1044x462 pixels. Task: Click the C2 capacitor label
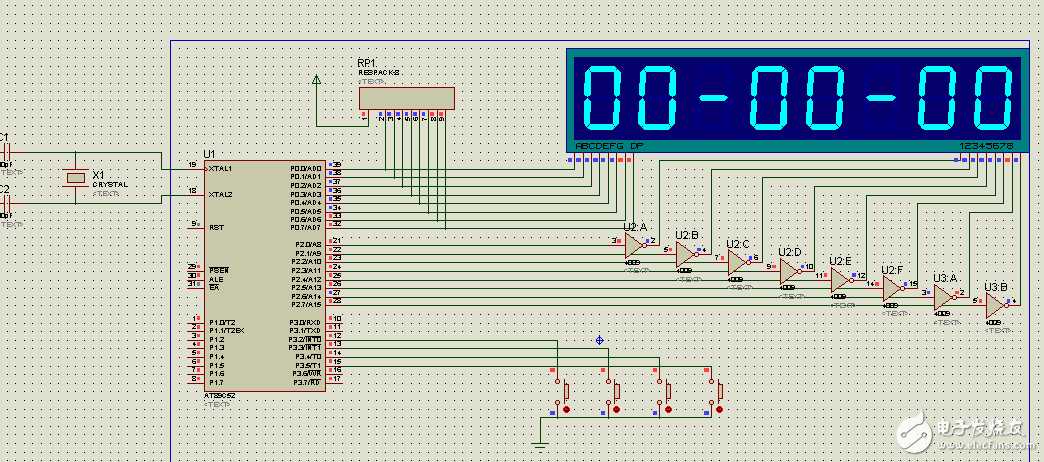[4, 189]
